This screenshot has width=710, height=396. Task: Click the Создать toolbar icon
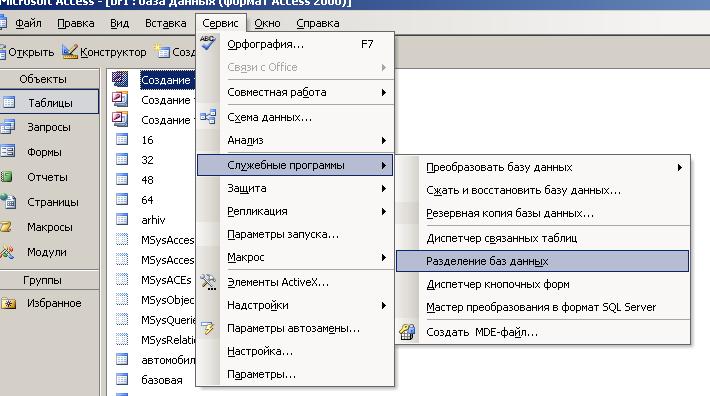[162, 52]
